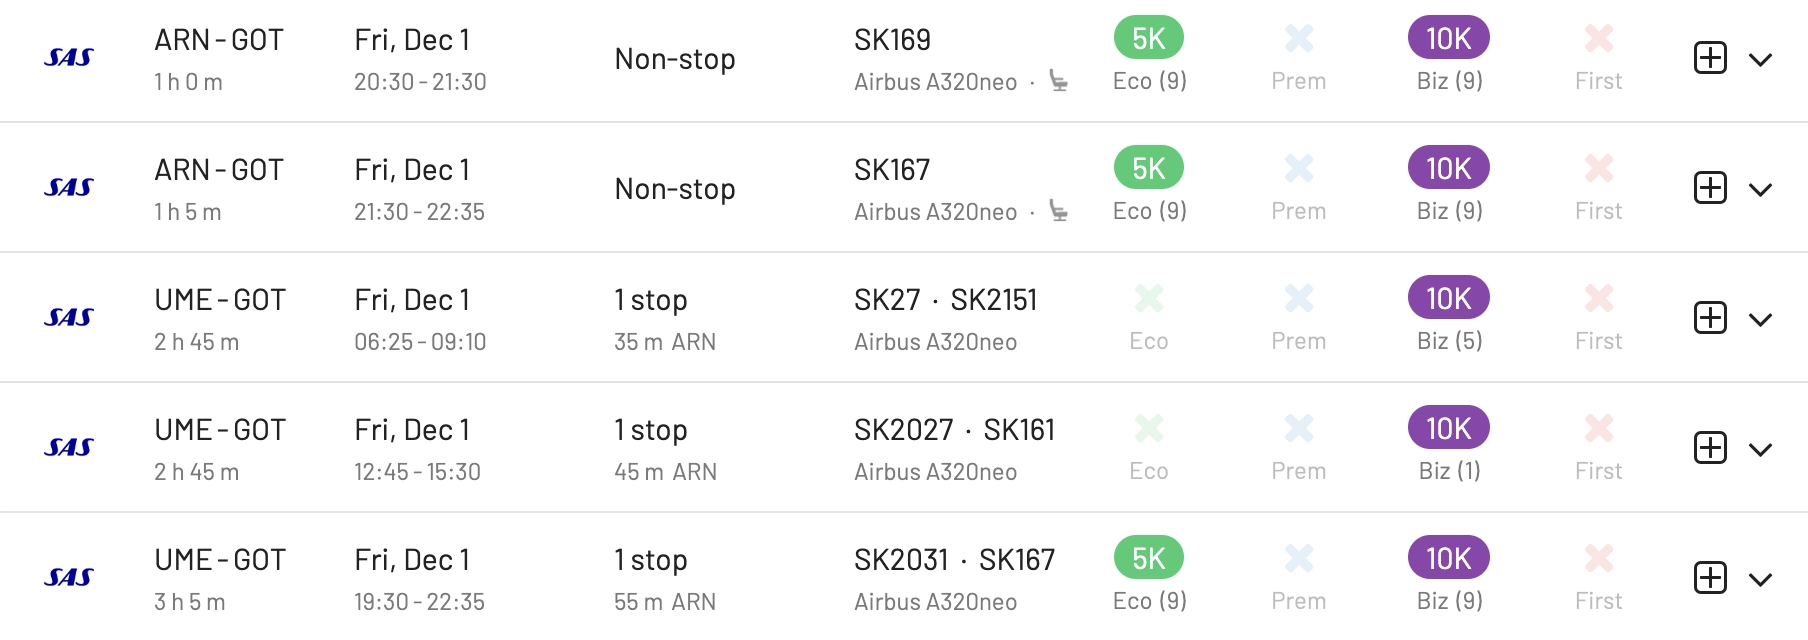Select 10K Biz (5) on the 06:25 flight
1808x640 pixels.
click(1449, 298)
